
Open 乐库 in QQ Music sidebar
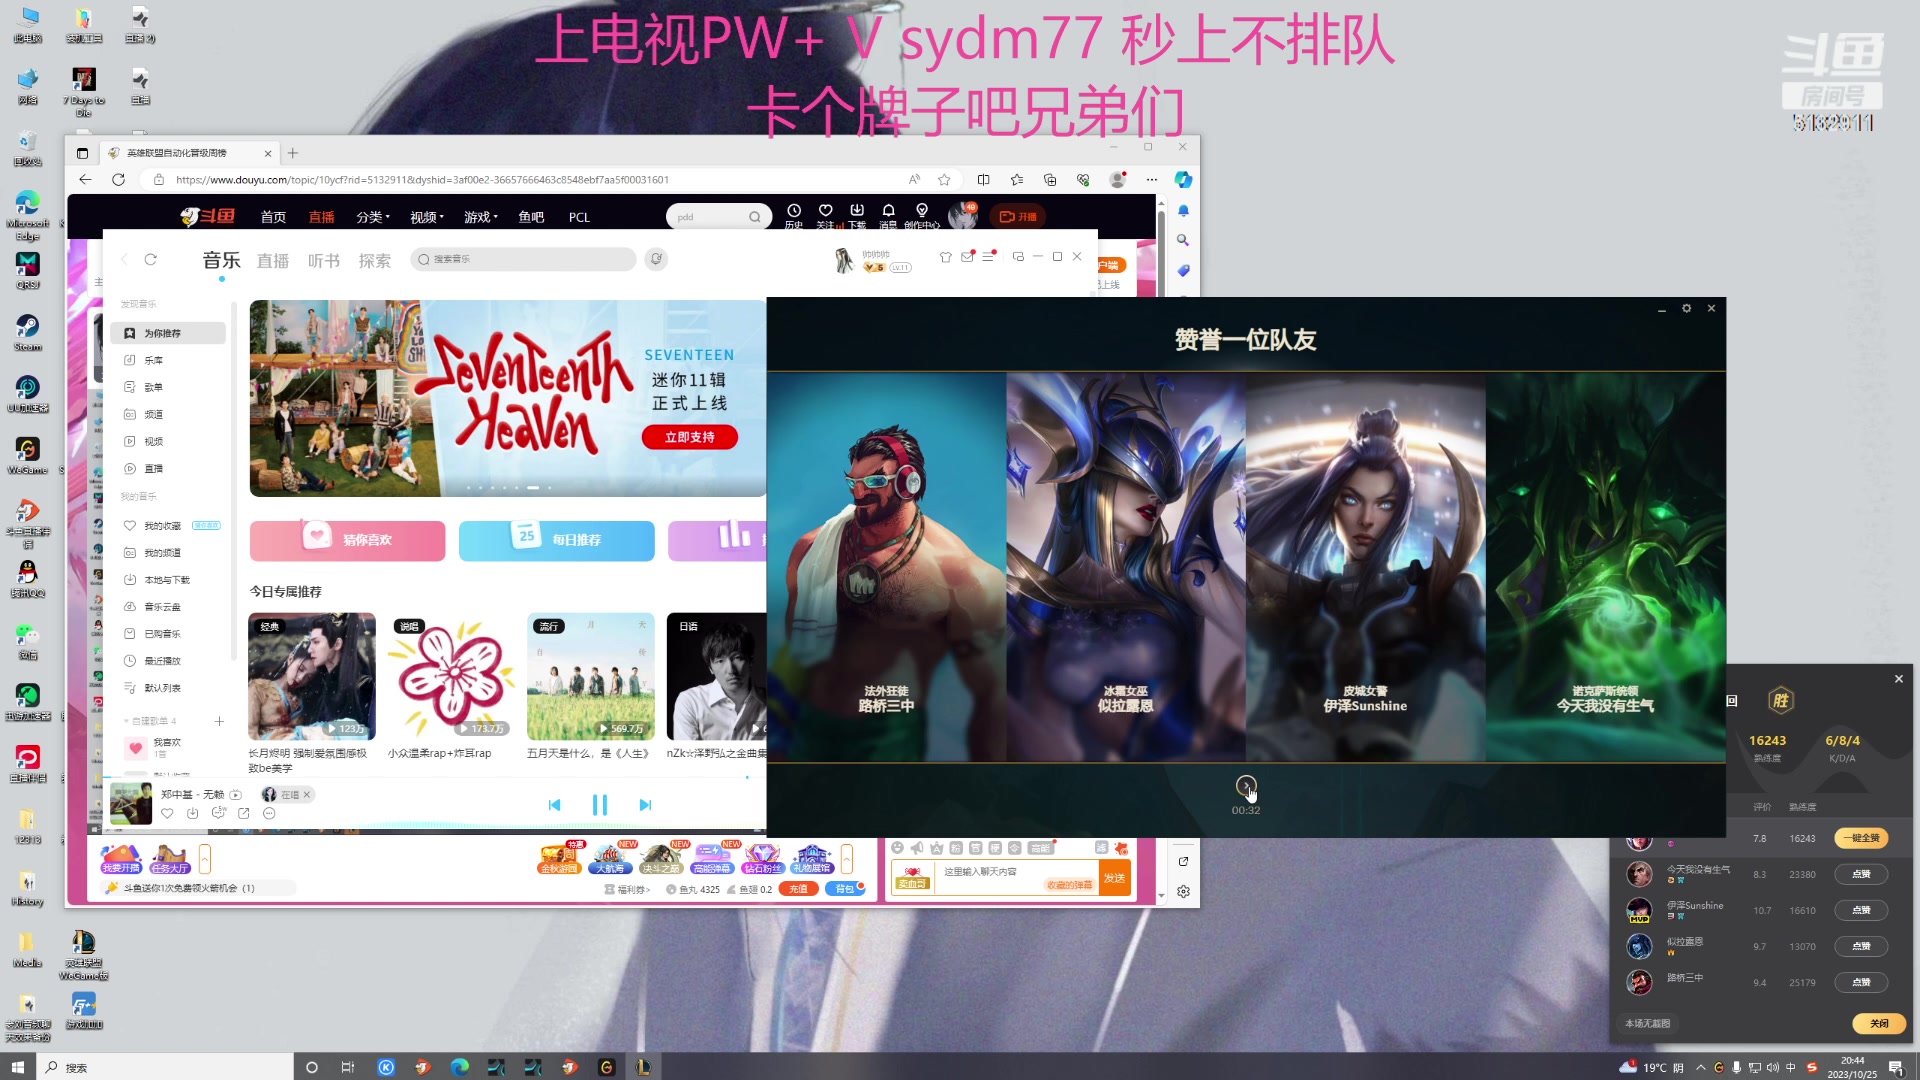[168, 360]
